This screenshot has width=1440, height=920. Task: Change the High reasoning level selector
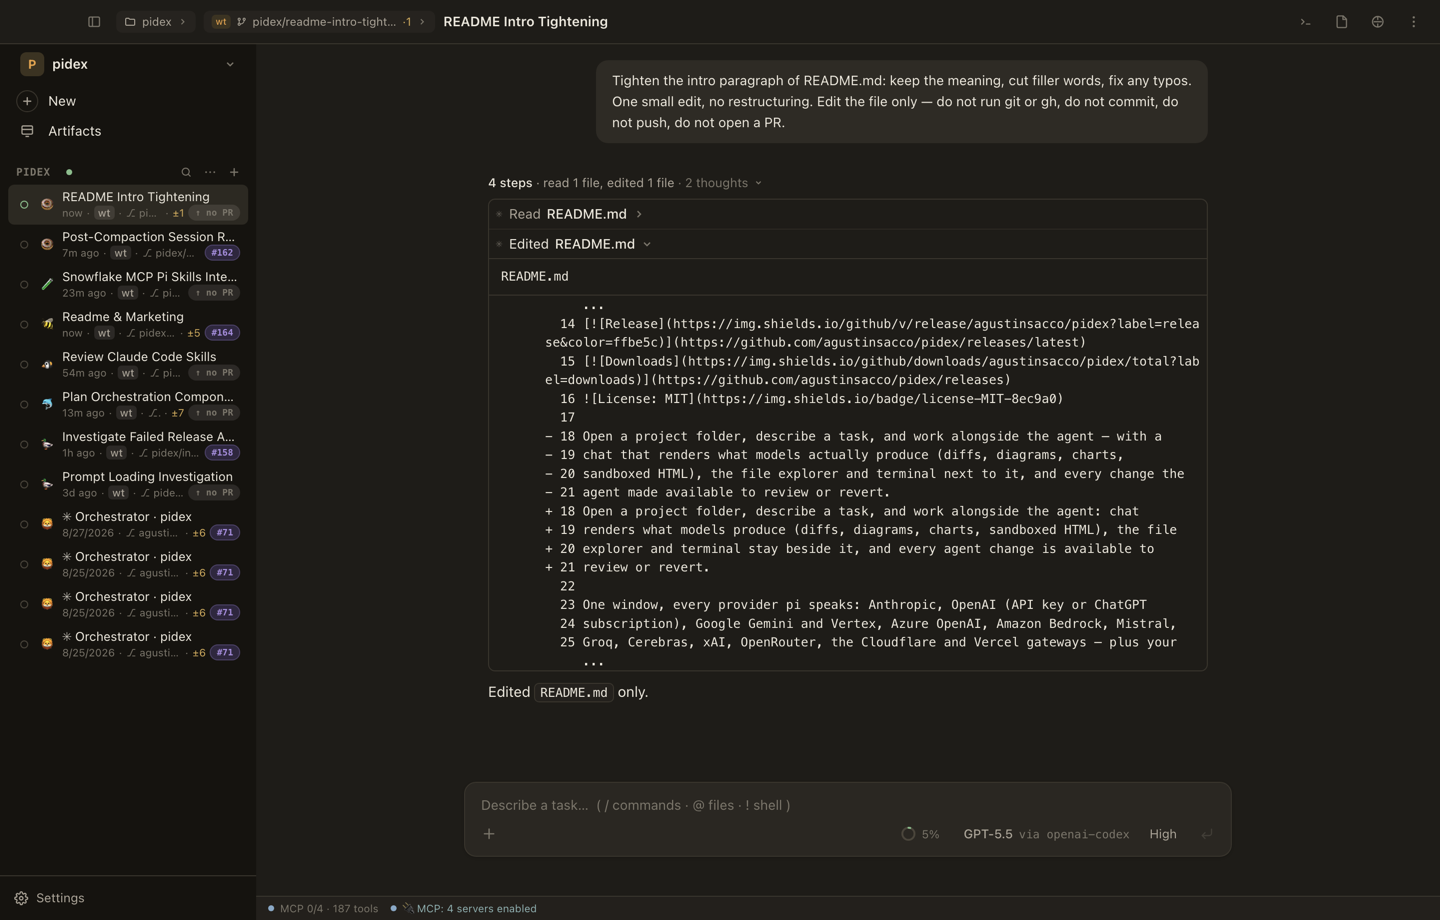[1163, 834]
